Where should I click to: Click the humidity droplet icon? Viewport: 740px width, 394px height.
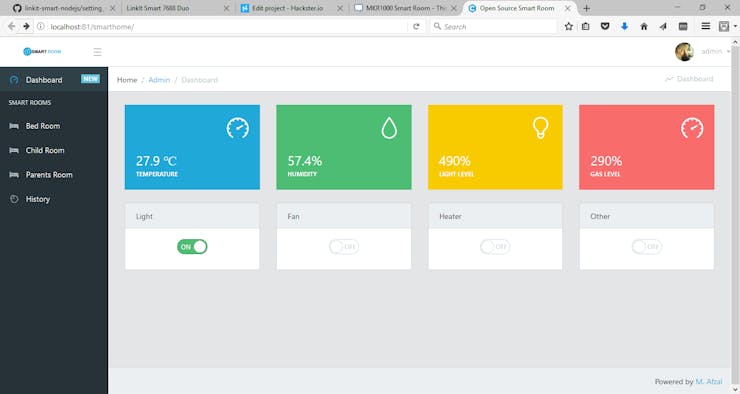[389, 128]
